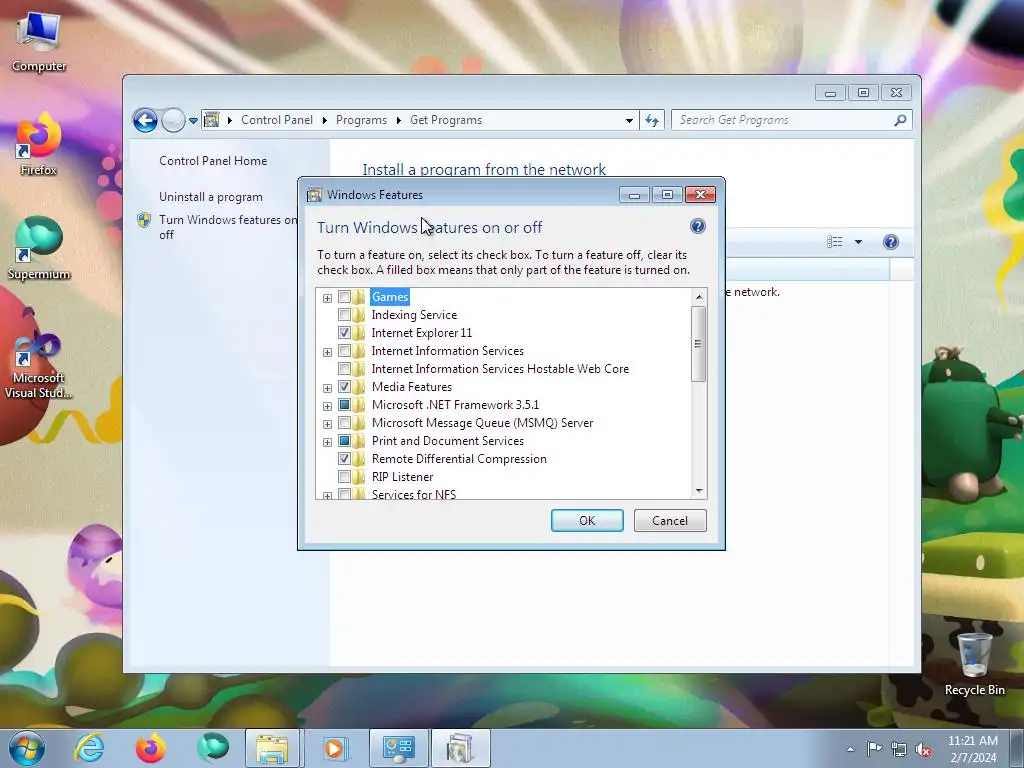The height and width of the screenshot is (768, 1024).
Task: Launch Internet Explorer from the taskbar
Action: (x=89, y=748)
